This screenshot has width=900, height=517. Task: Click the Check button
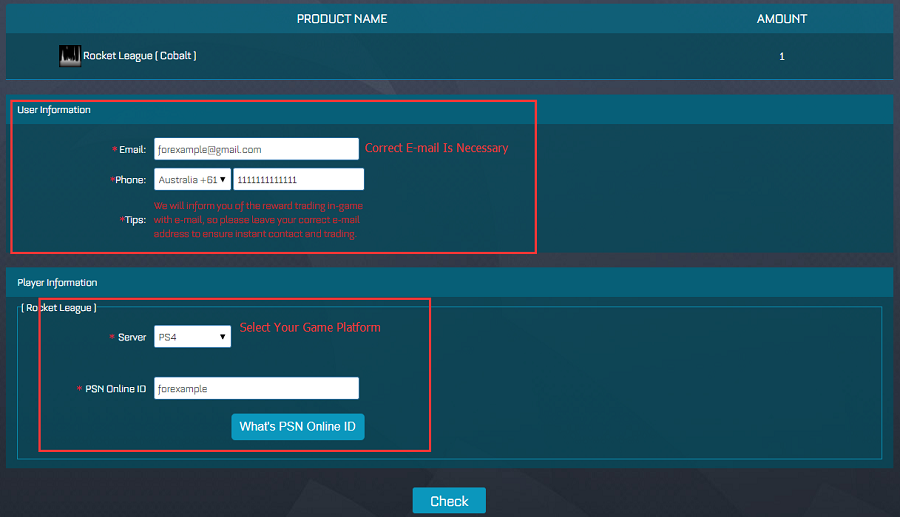pyautogui.click(x=449, y=501)
